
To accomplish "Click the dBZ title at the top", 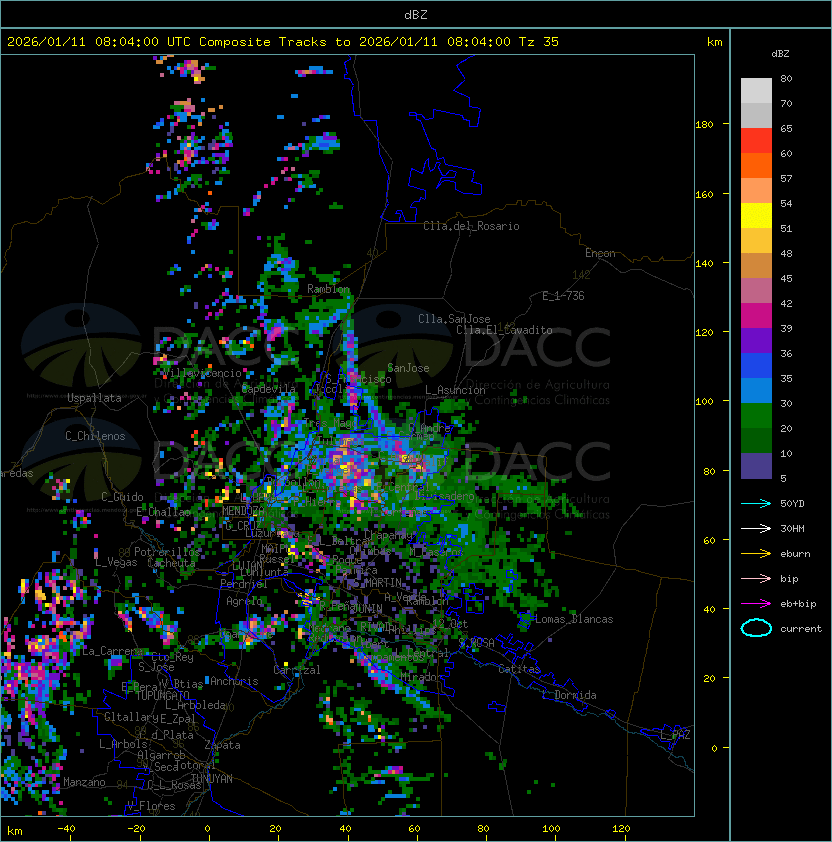I will 416,15.
